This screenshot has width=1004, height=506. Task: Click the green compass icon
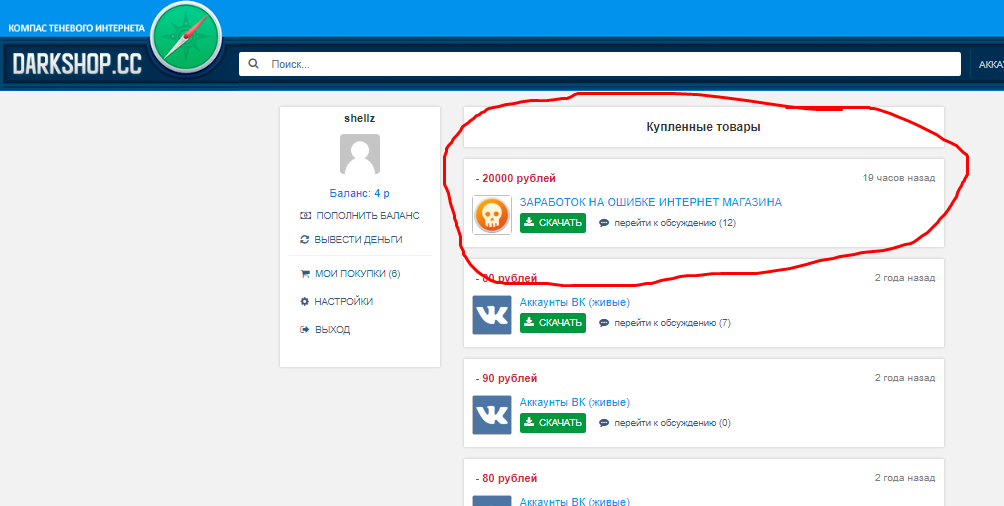[186, 38]
